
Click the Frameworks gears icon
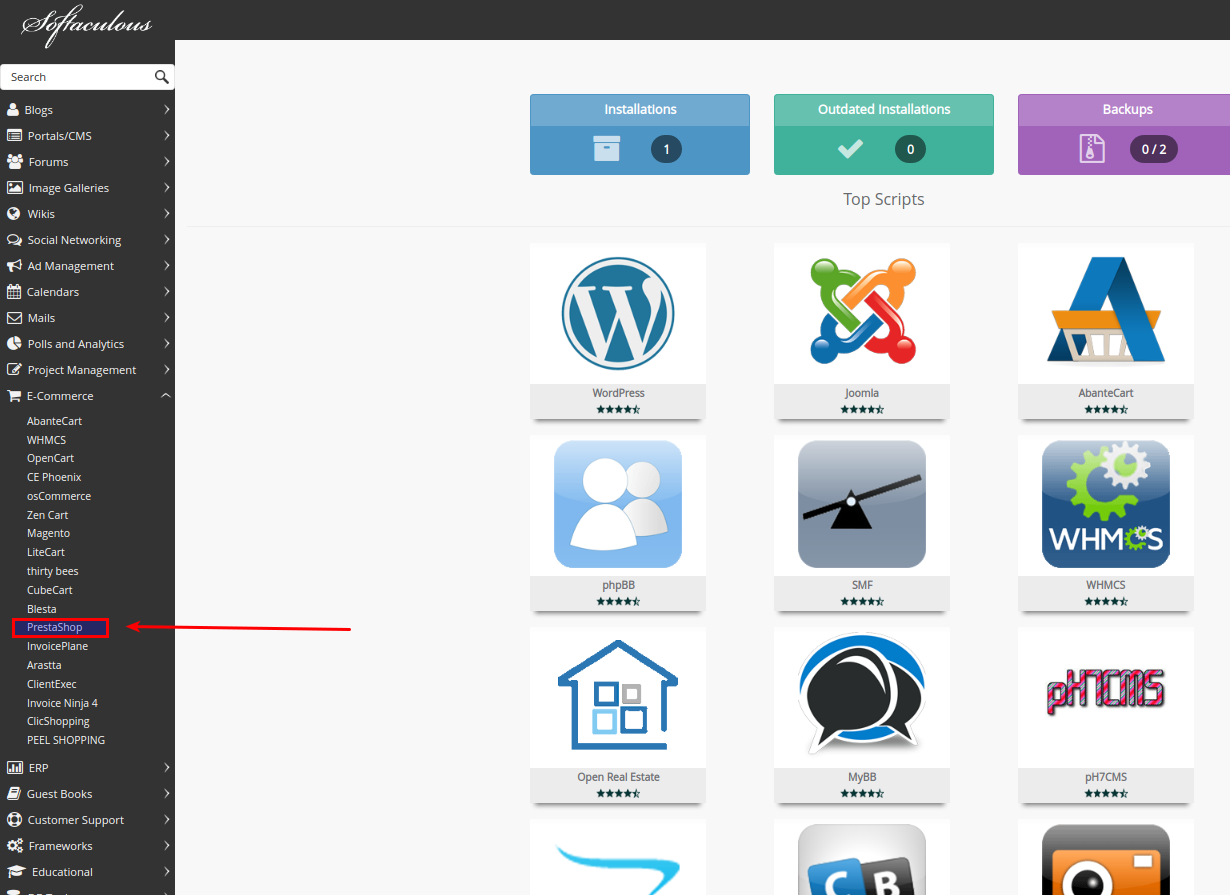tap(14, 846)
